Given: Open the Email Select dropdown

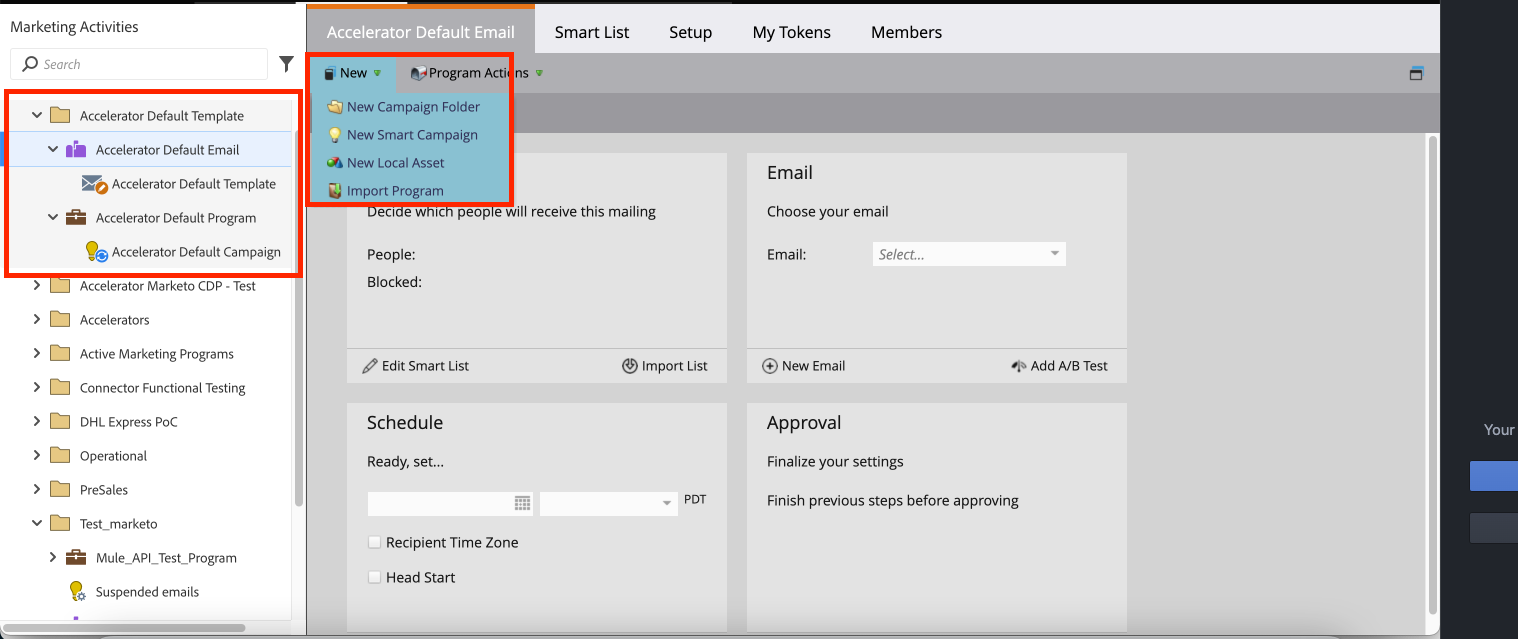Looking at the screenshot, I should tap(969, 254).
